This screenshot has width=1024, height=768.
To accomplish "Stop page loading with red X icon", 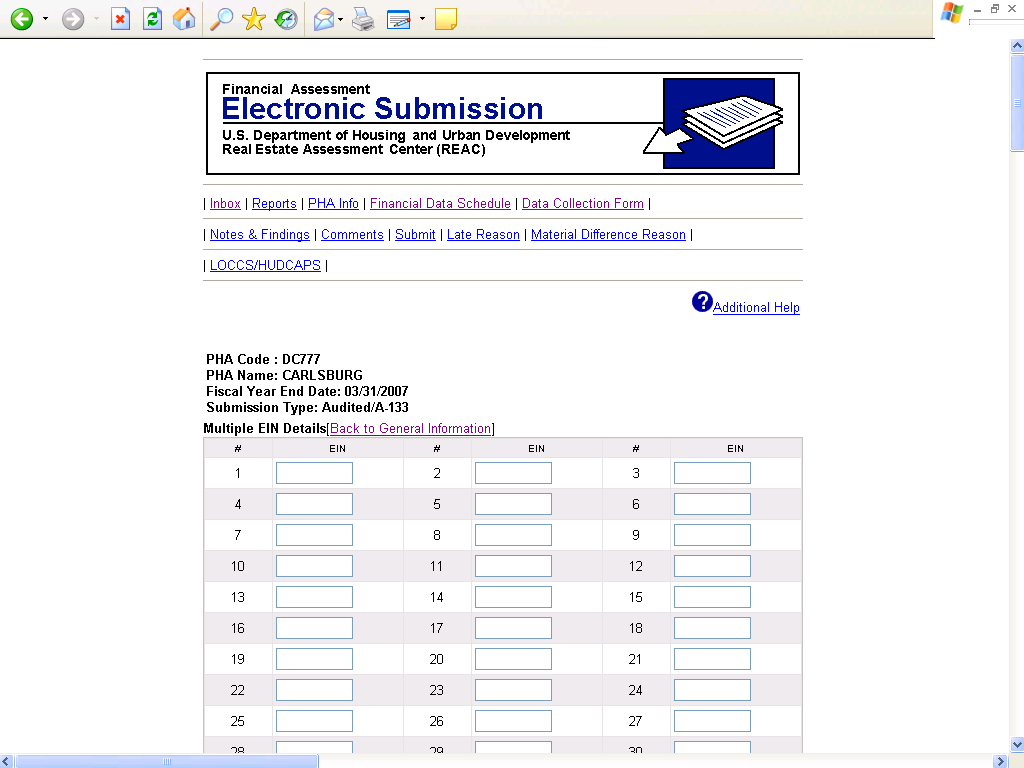I will [120, 19].
